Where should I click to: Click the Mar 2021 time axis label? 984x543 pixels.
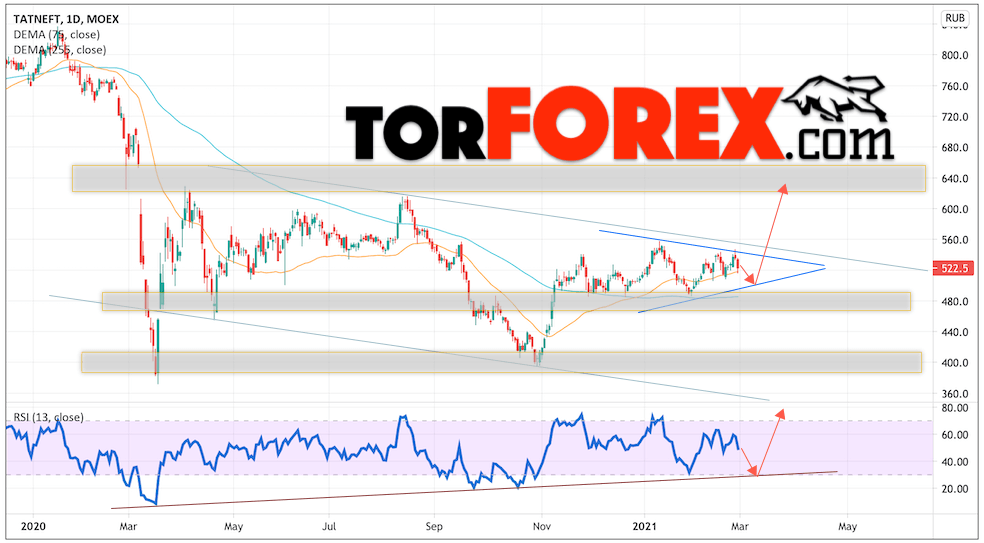pos(740,526)
